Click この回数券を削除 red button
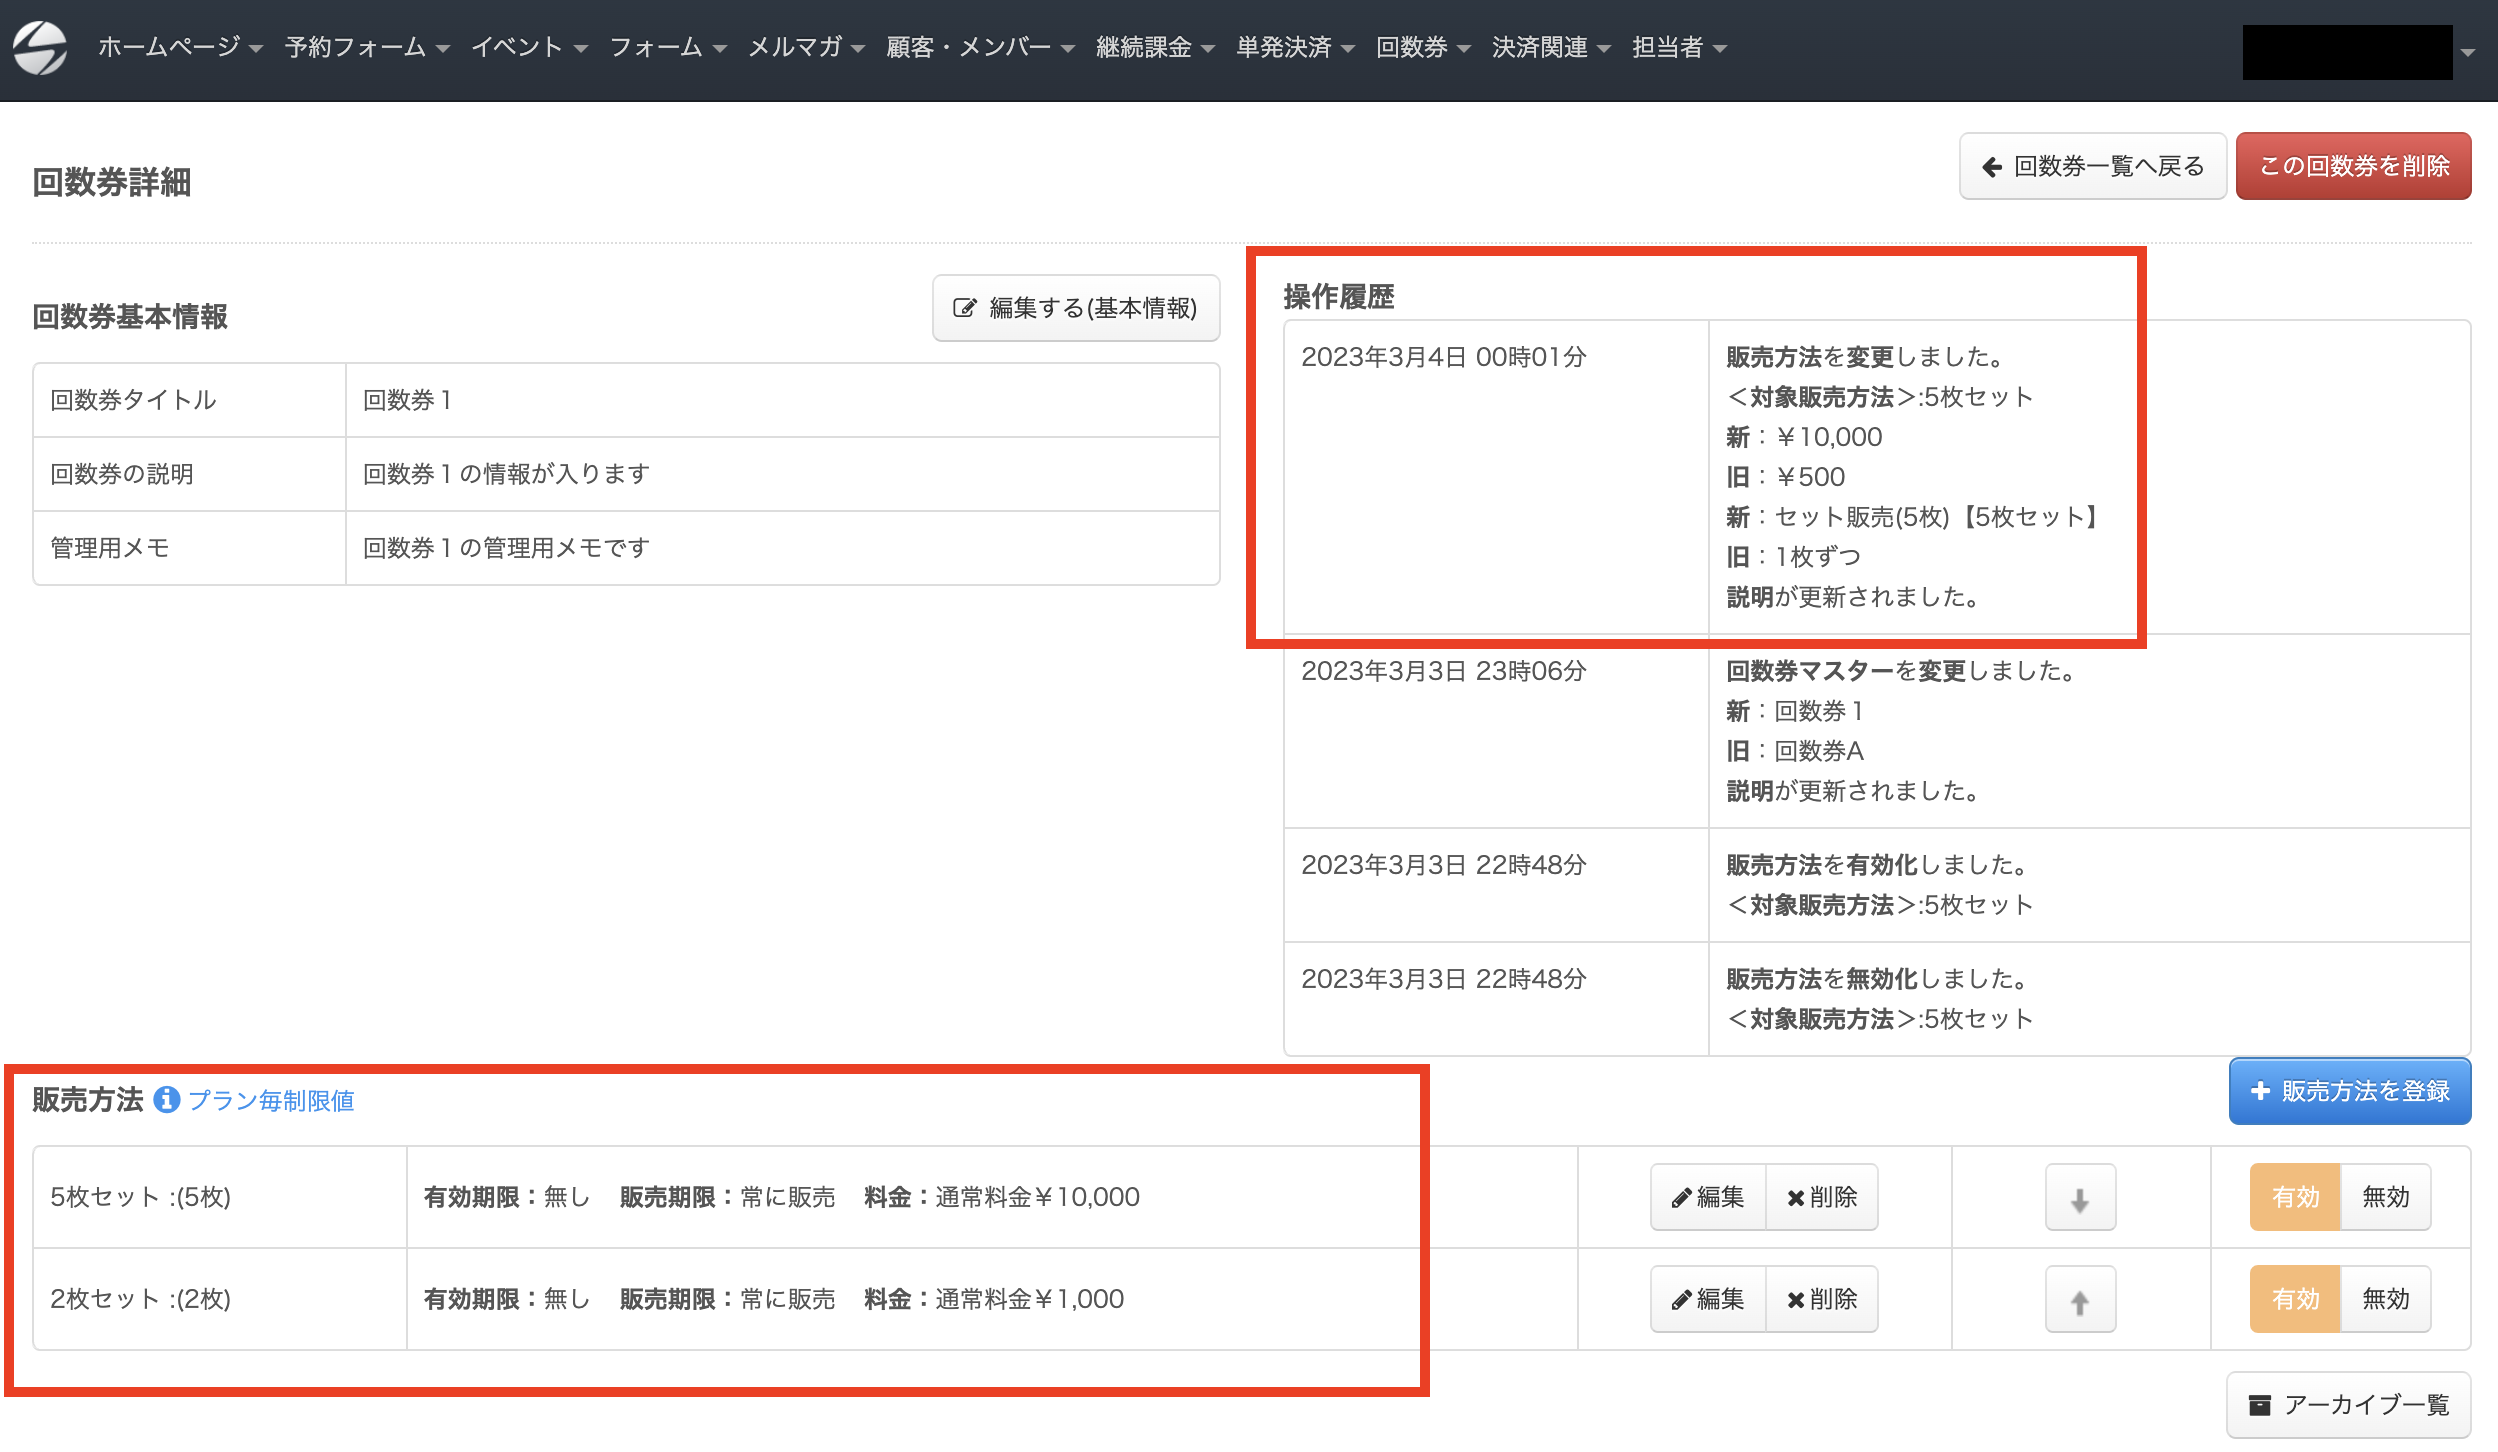Image resolution: width=2498 pixels, height=1452 pixels. [2354, 166]
